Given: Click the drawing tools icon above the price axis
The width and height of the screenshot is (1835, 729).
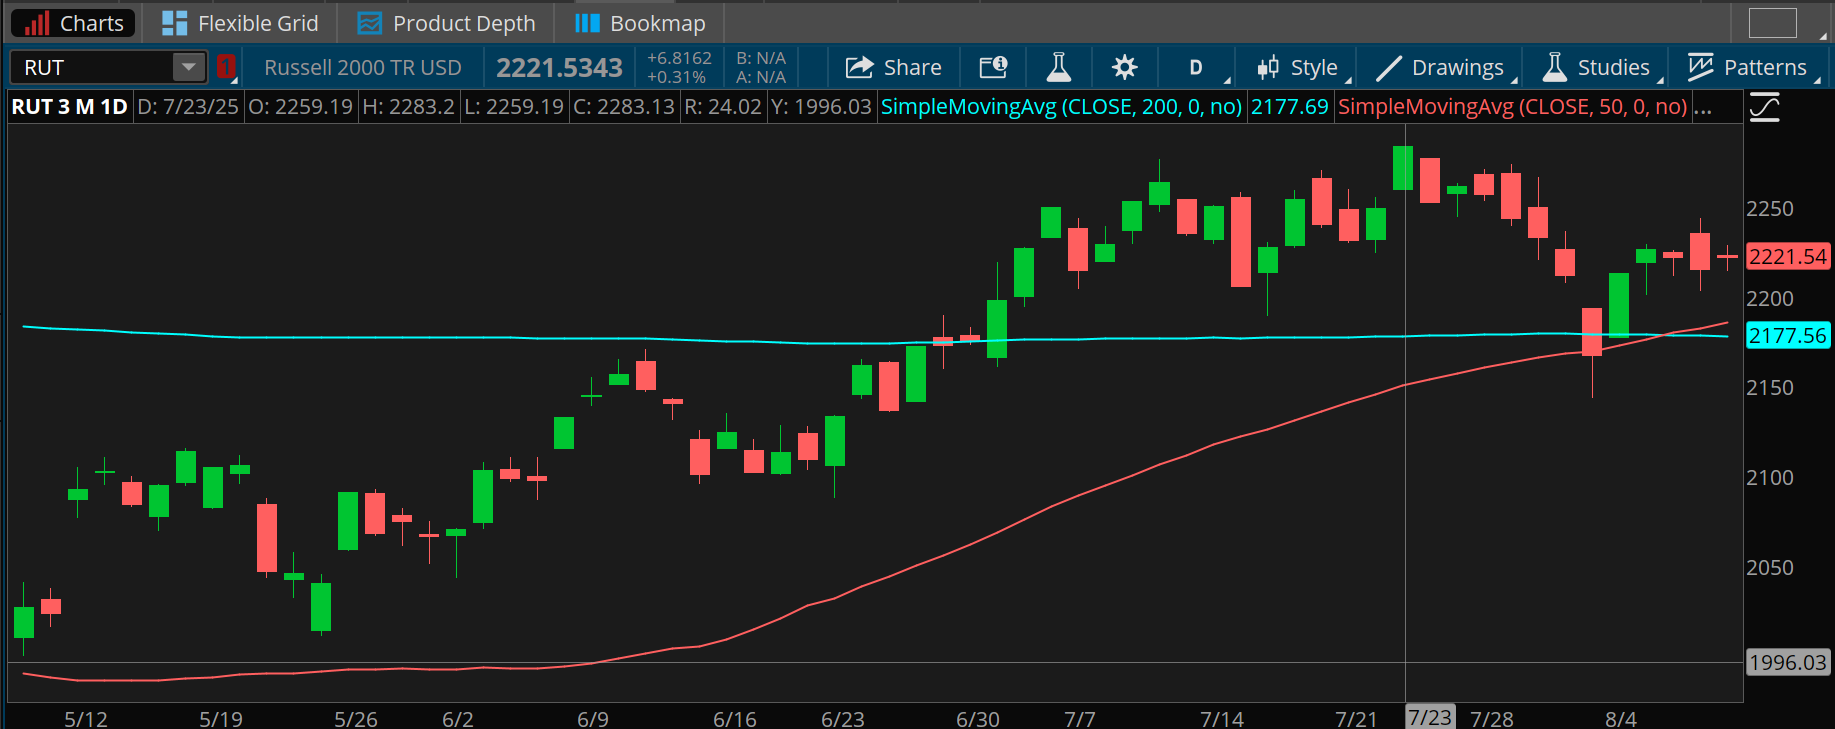Looking at the screenshot, I should [1765, 107].
